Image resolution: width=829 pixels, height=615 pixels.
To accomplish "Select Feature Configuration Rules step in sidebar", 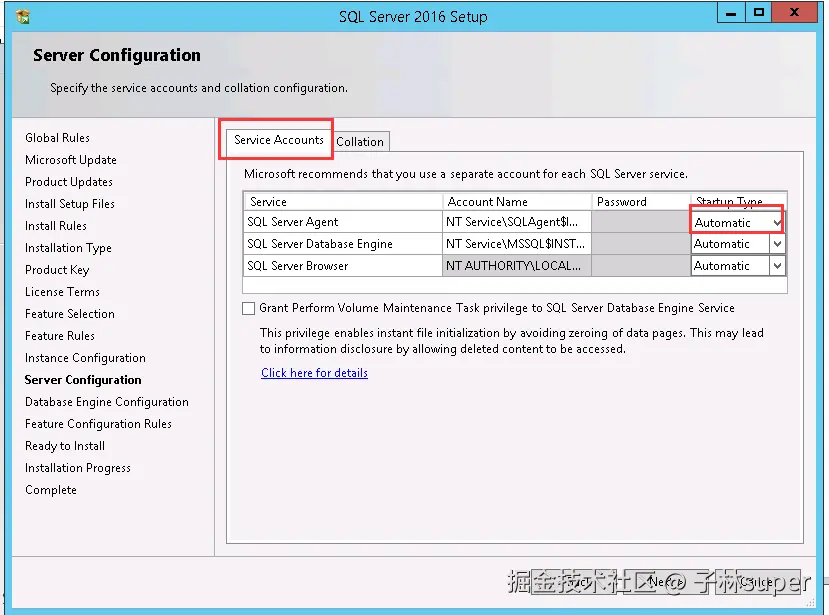I will click(98, 424).
